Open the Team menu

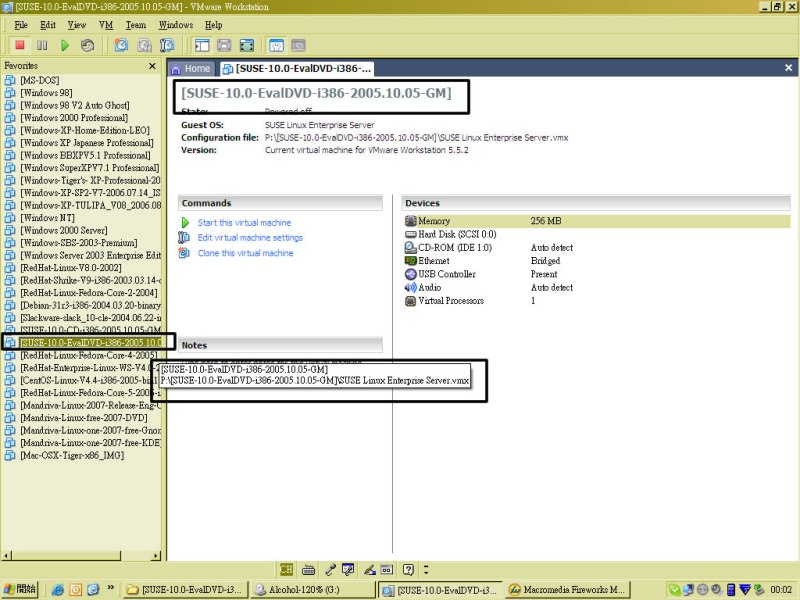point(136,25)
